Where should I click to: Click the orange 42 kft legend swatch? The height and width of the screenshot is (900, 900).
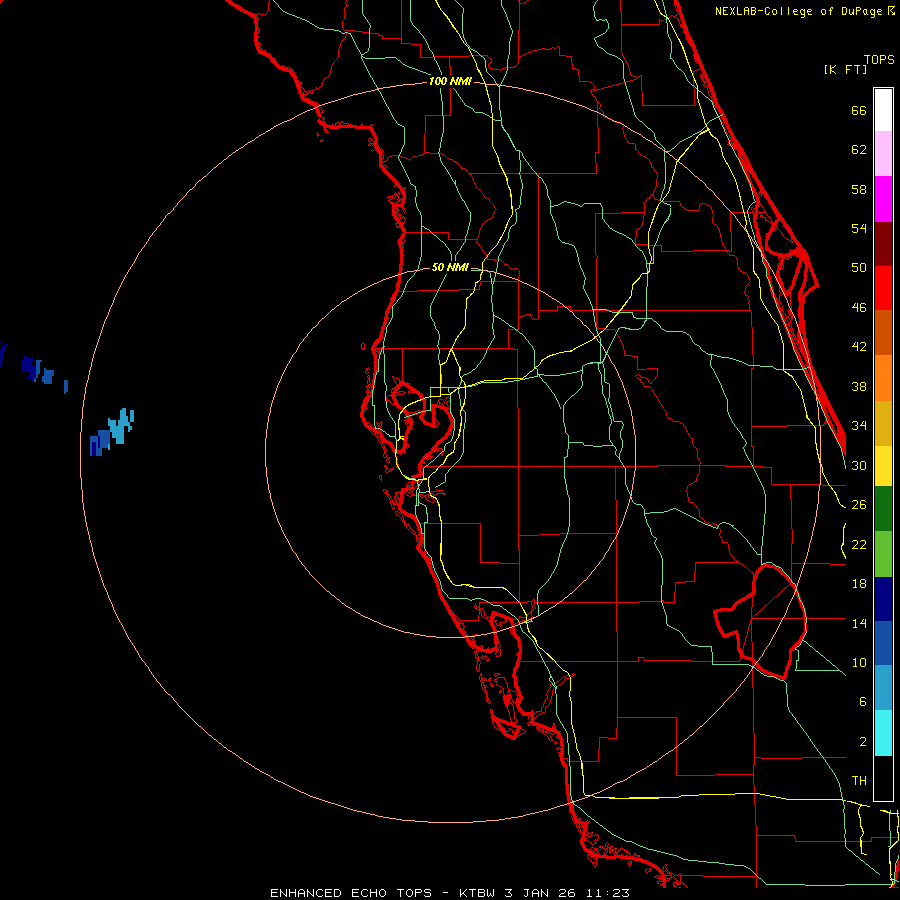tap(883, 378)
